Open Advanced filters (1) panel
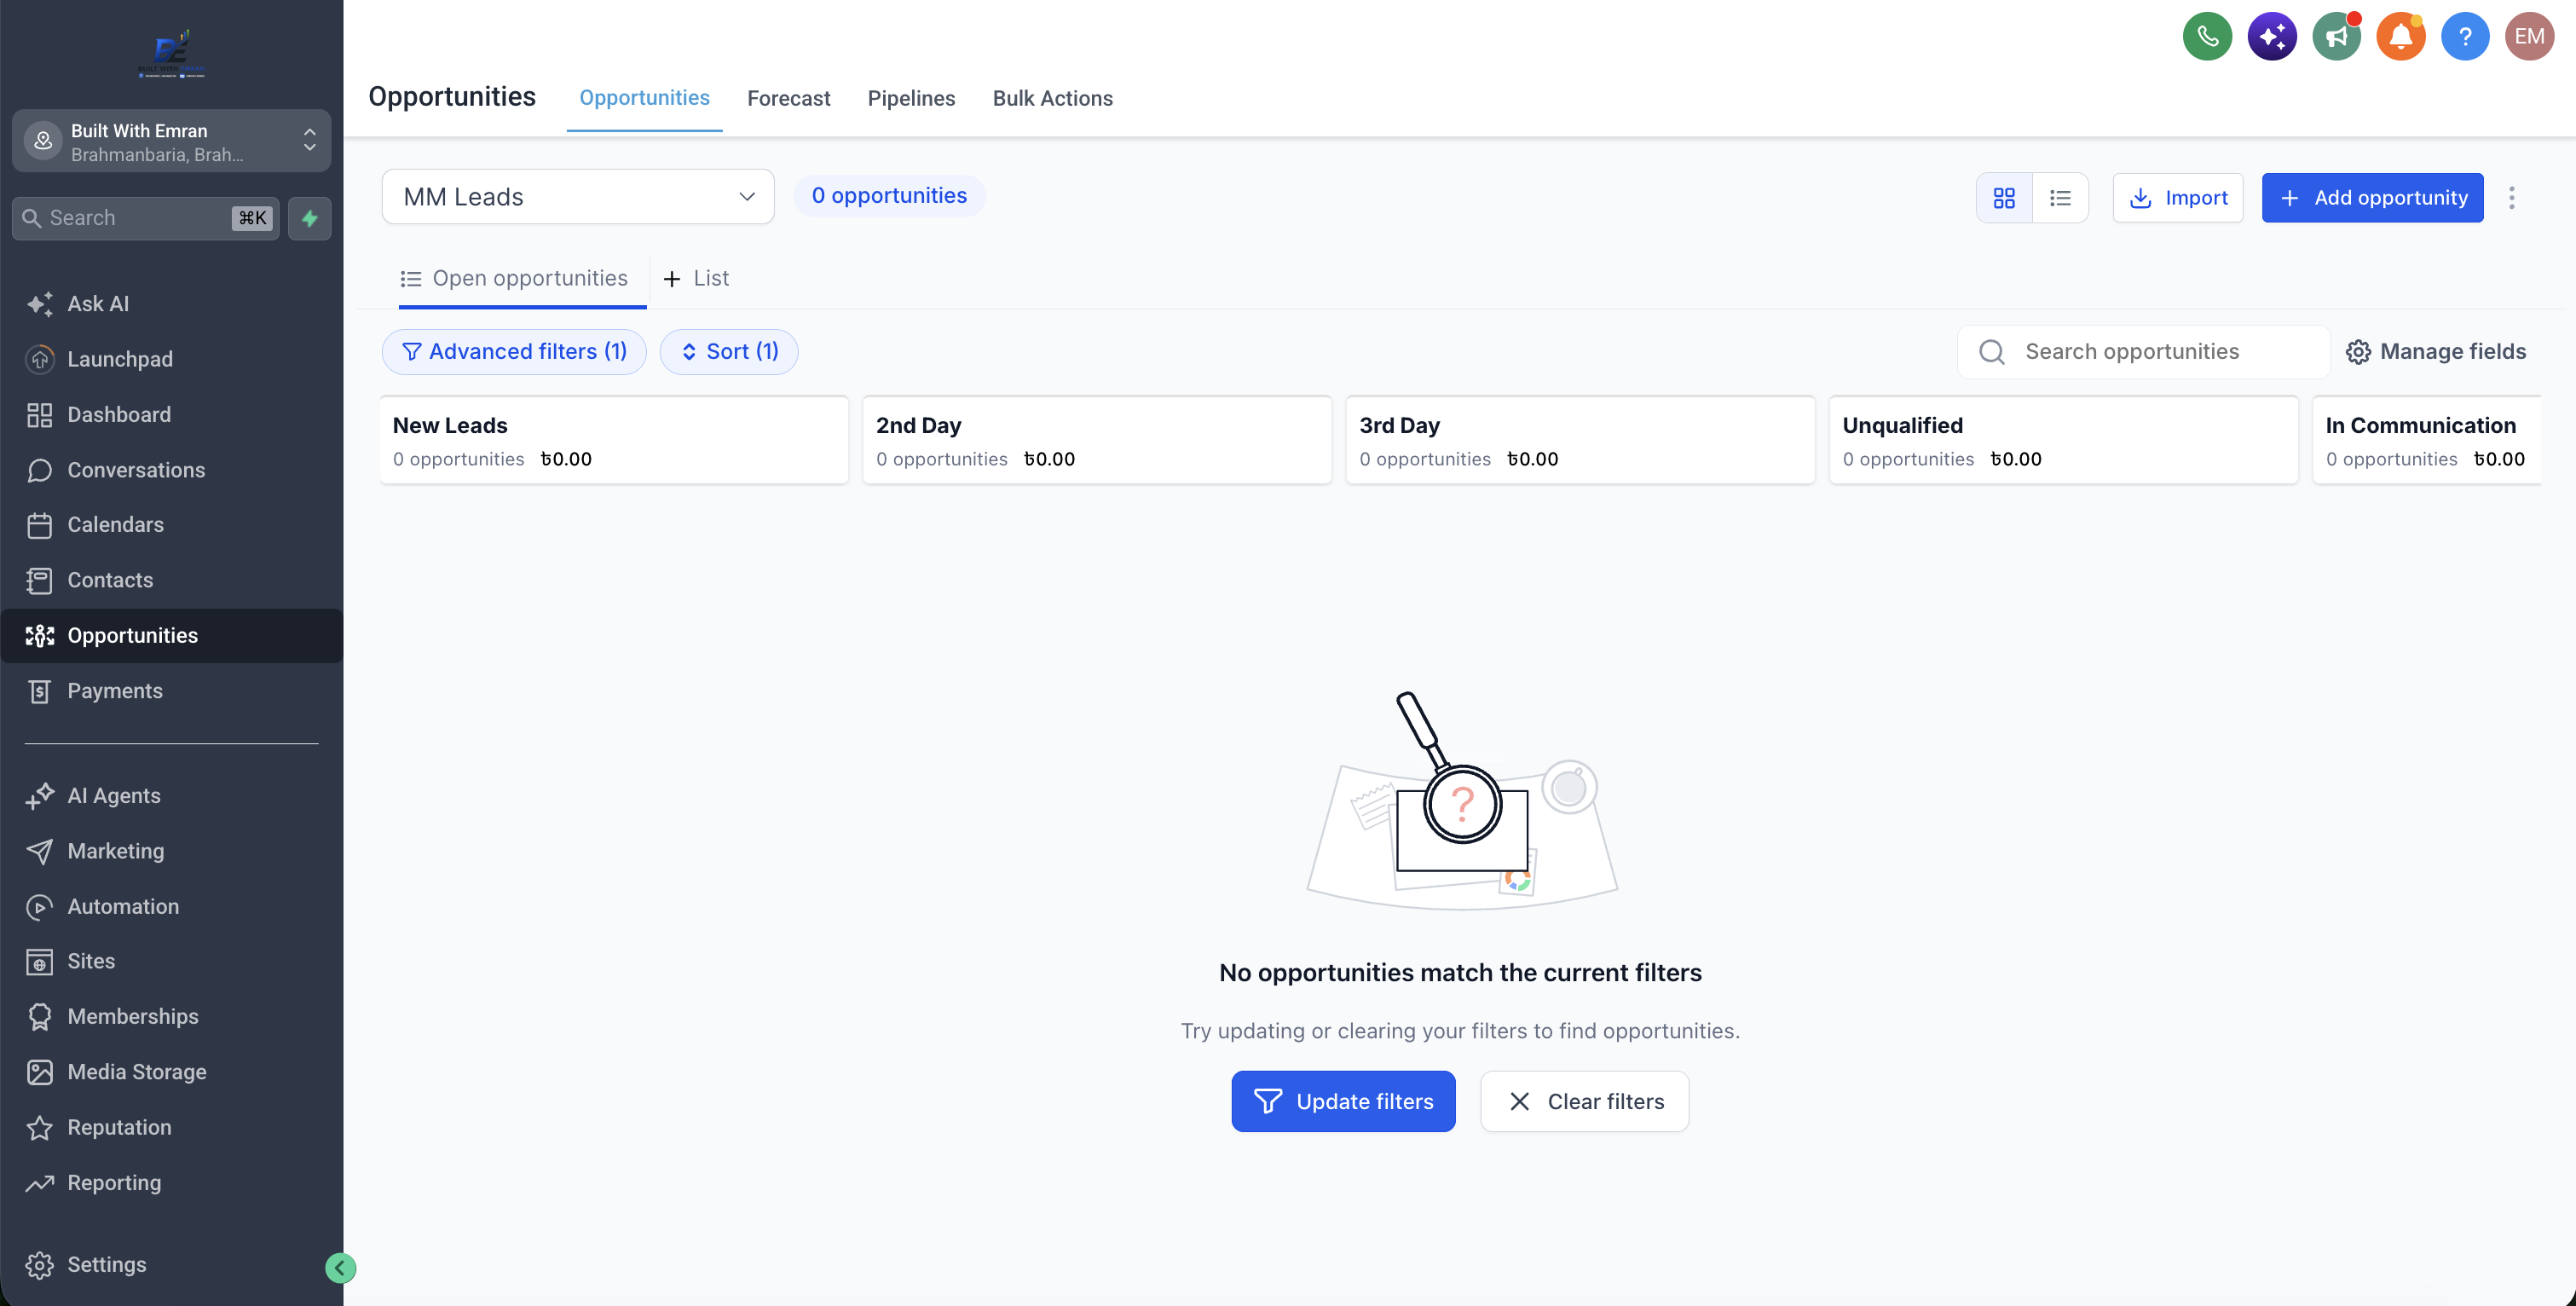2576x1306 pixels. point(514,352)
